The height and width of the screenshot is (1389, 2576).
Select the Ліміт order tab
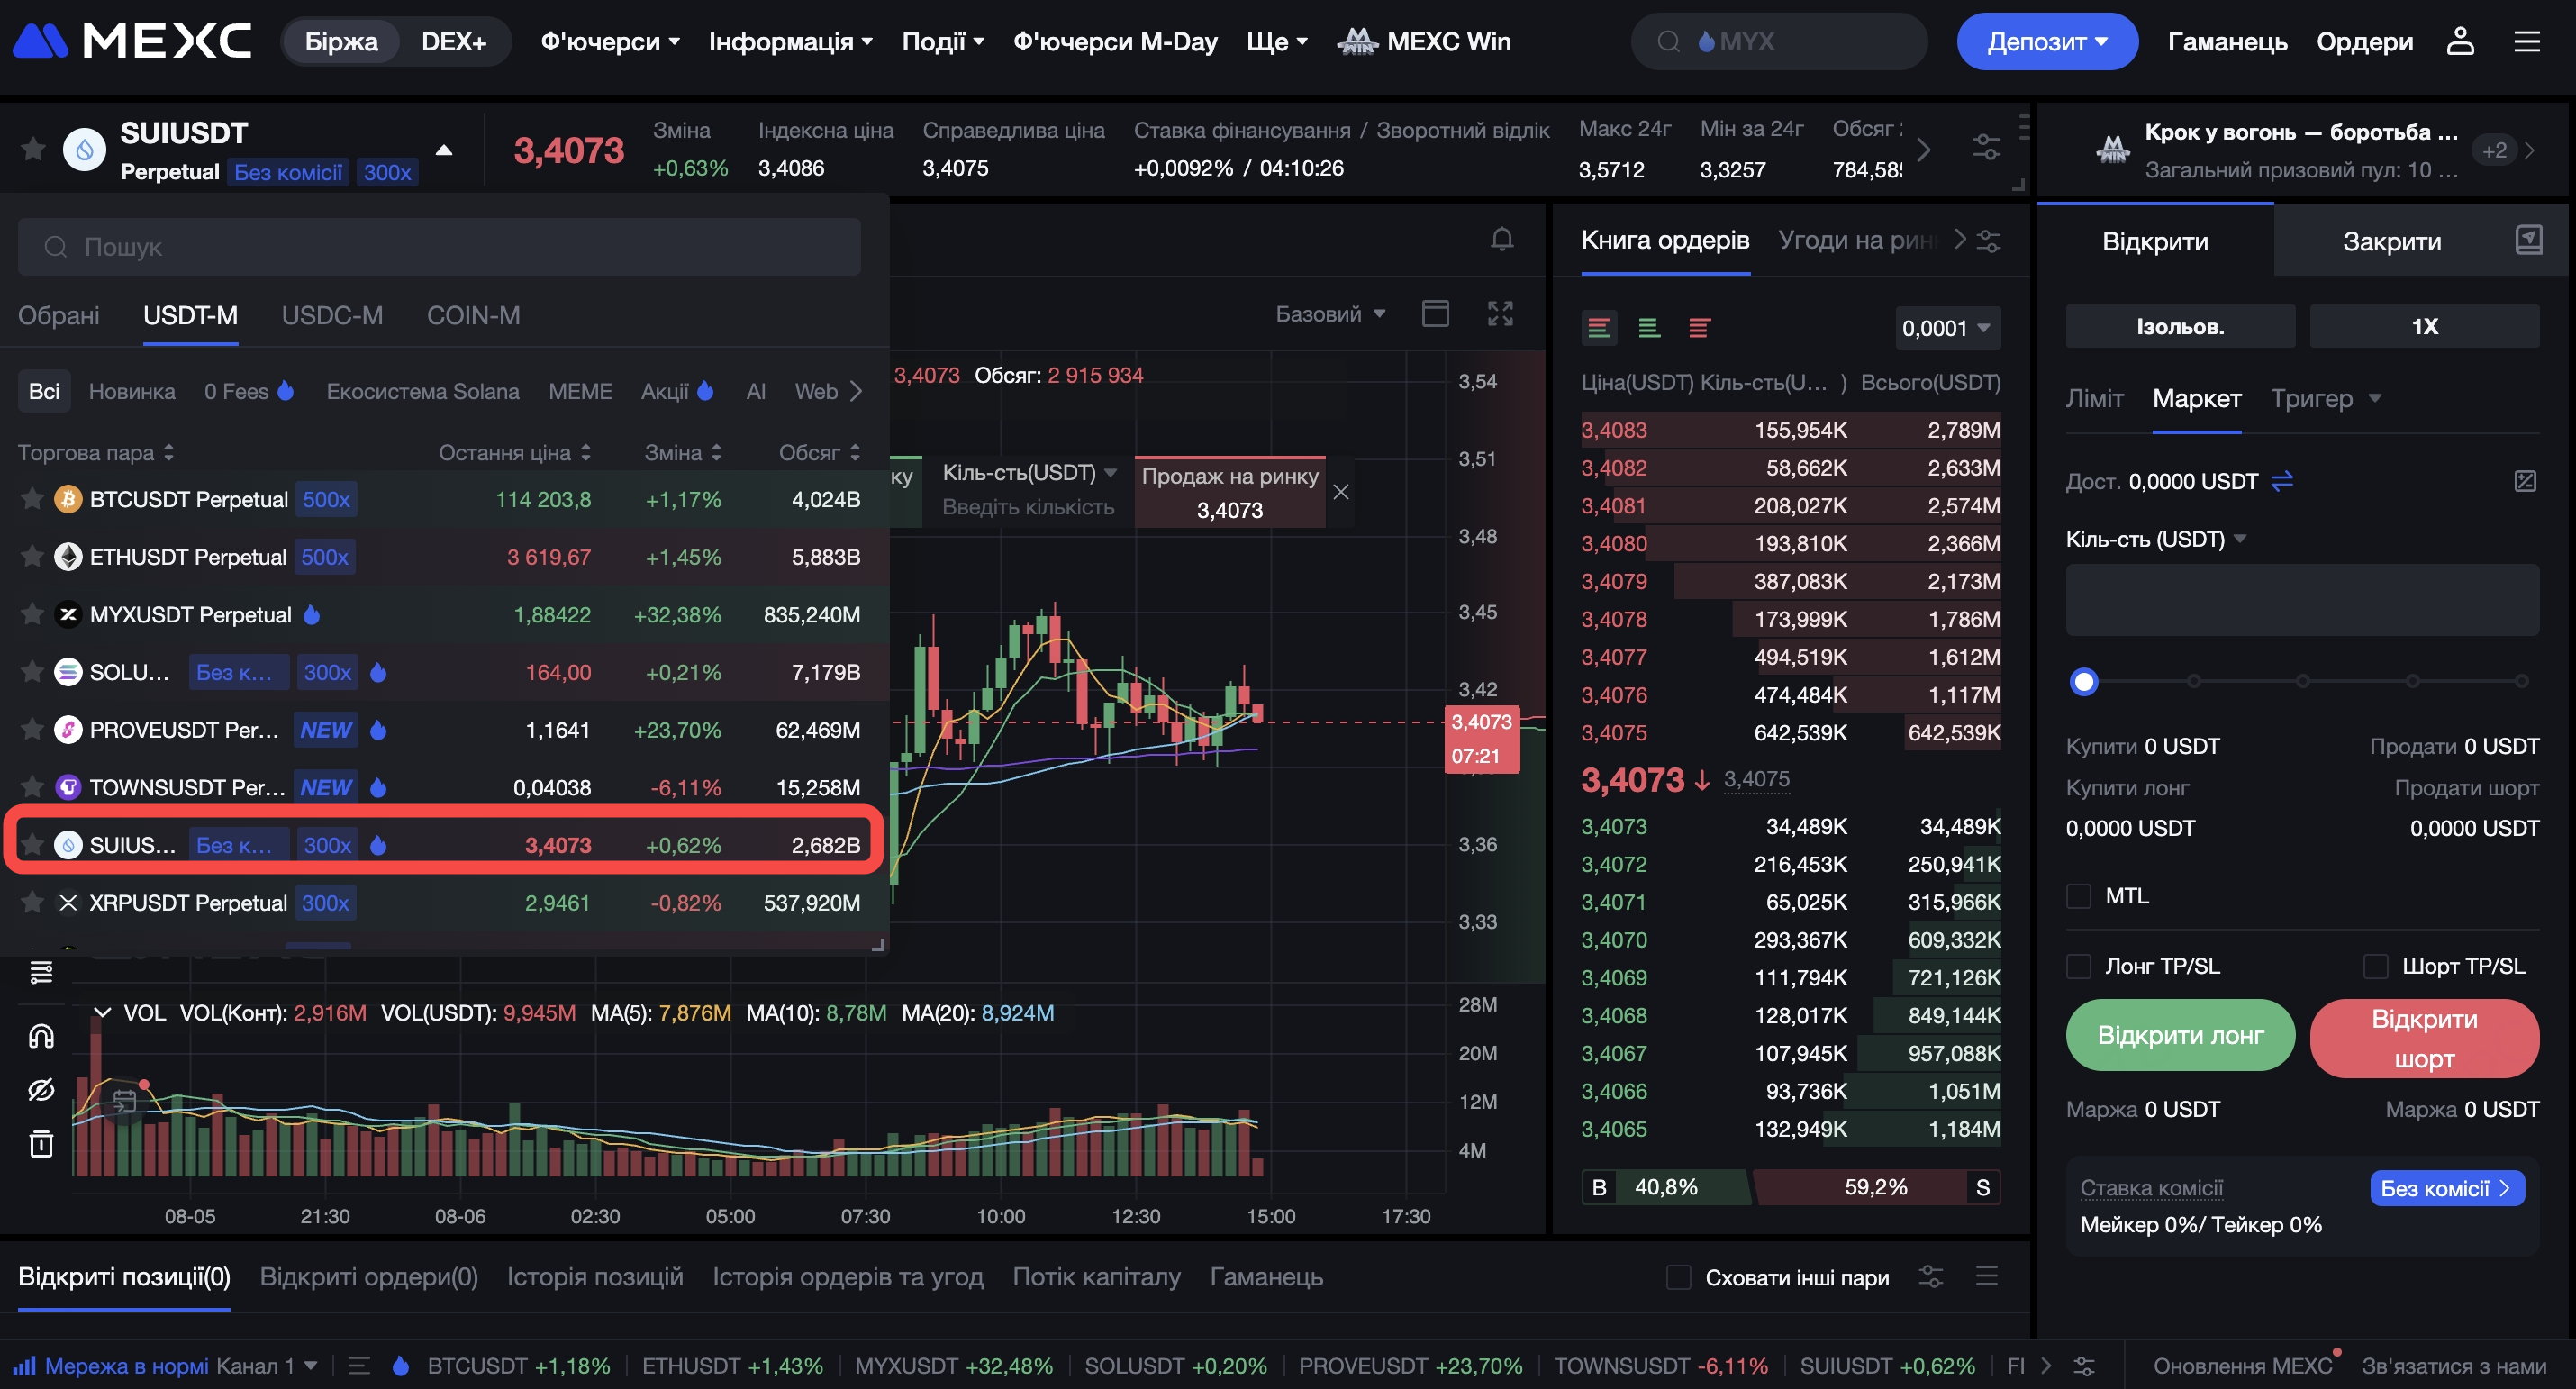[x=2094, y=399]
